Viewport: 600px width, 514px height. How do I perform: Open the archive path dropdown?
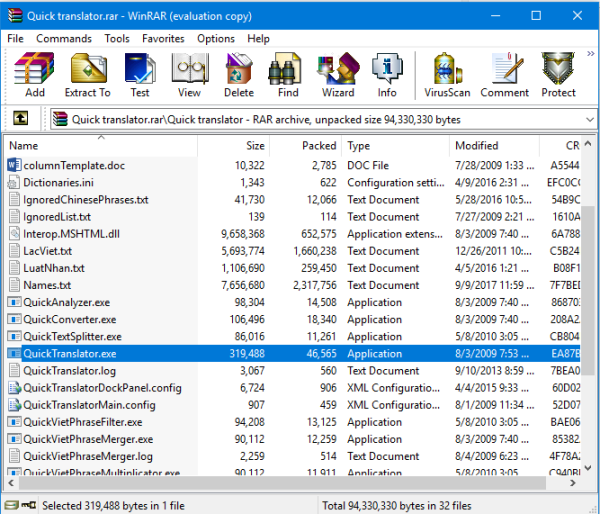[x=590, y=120]
